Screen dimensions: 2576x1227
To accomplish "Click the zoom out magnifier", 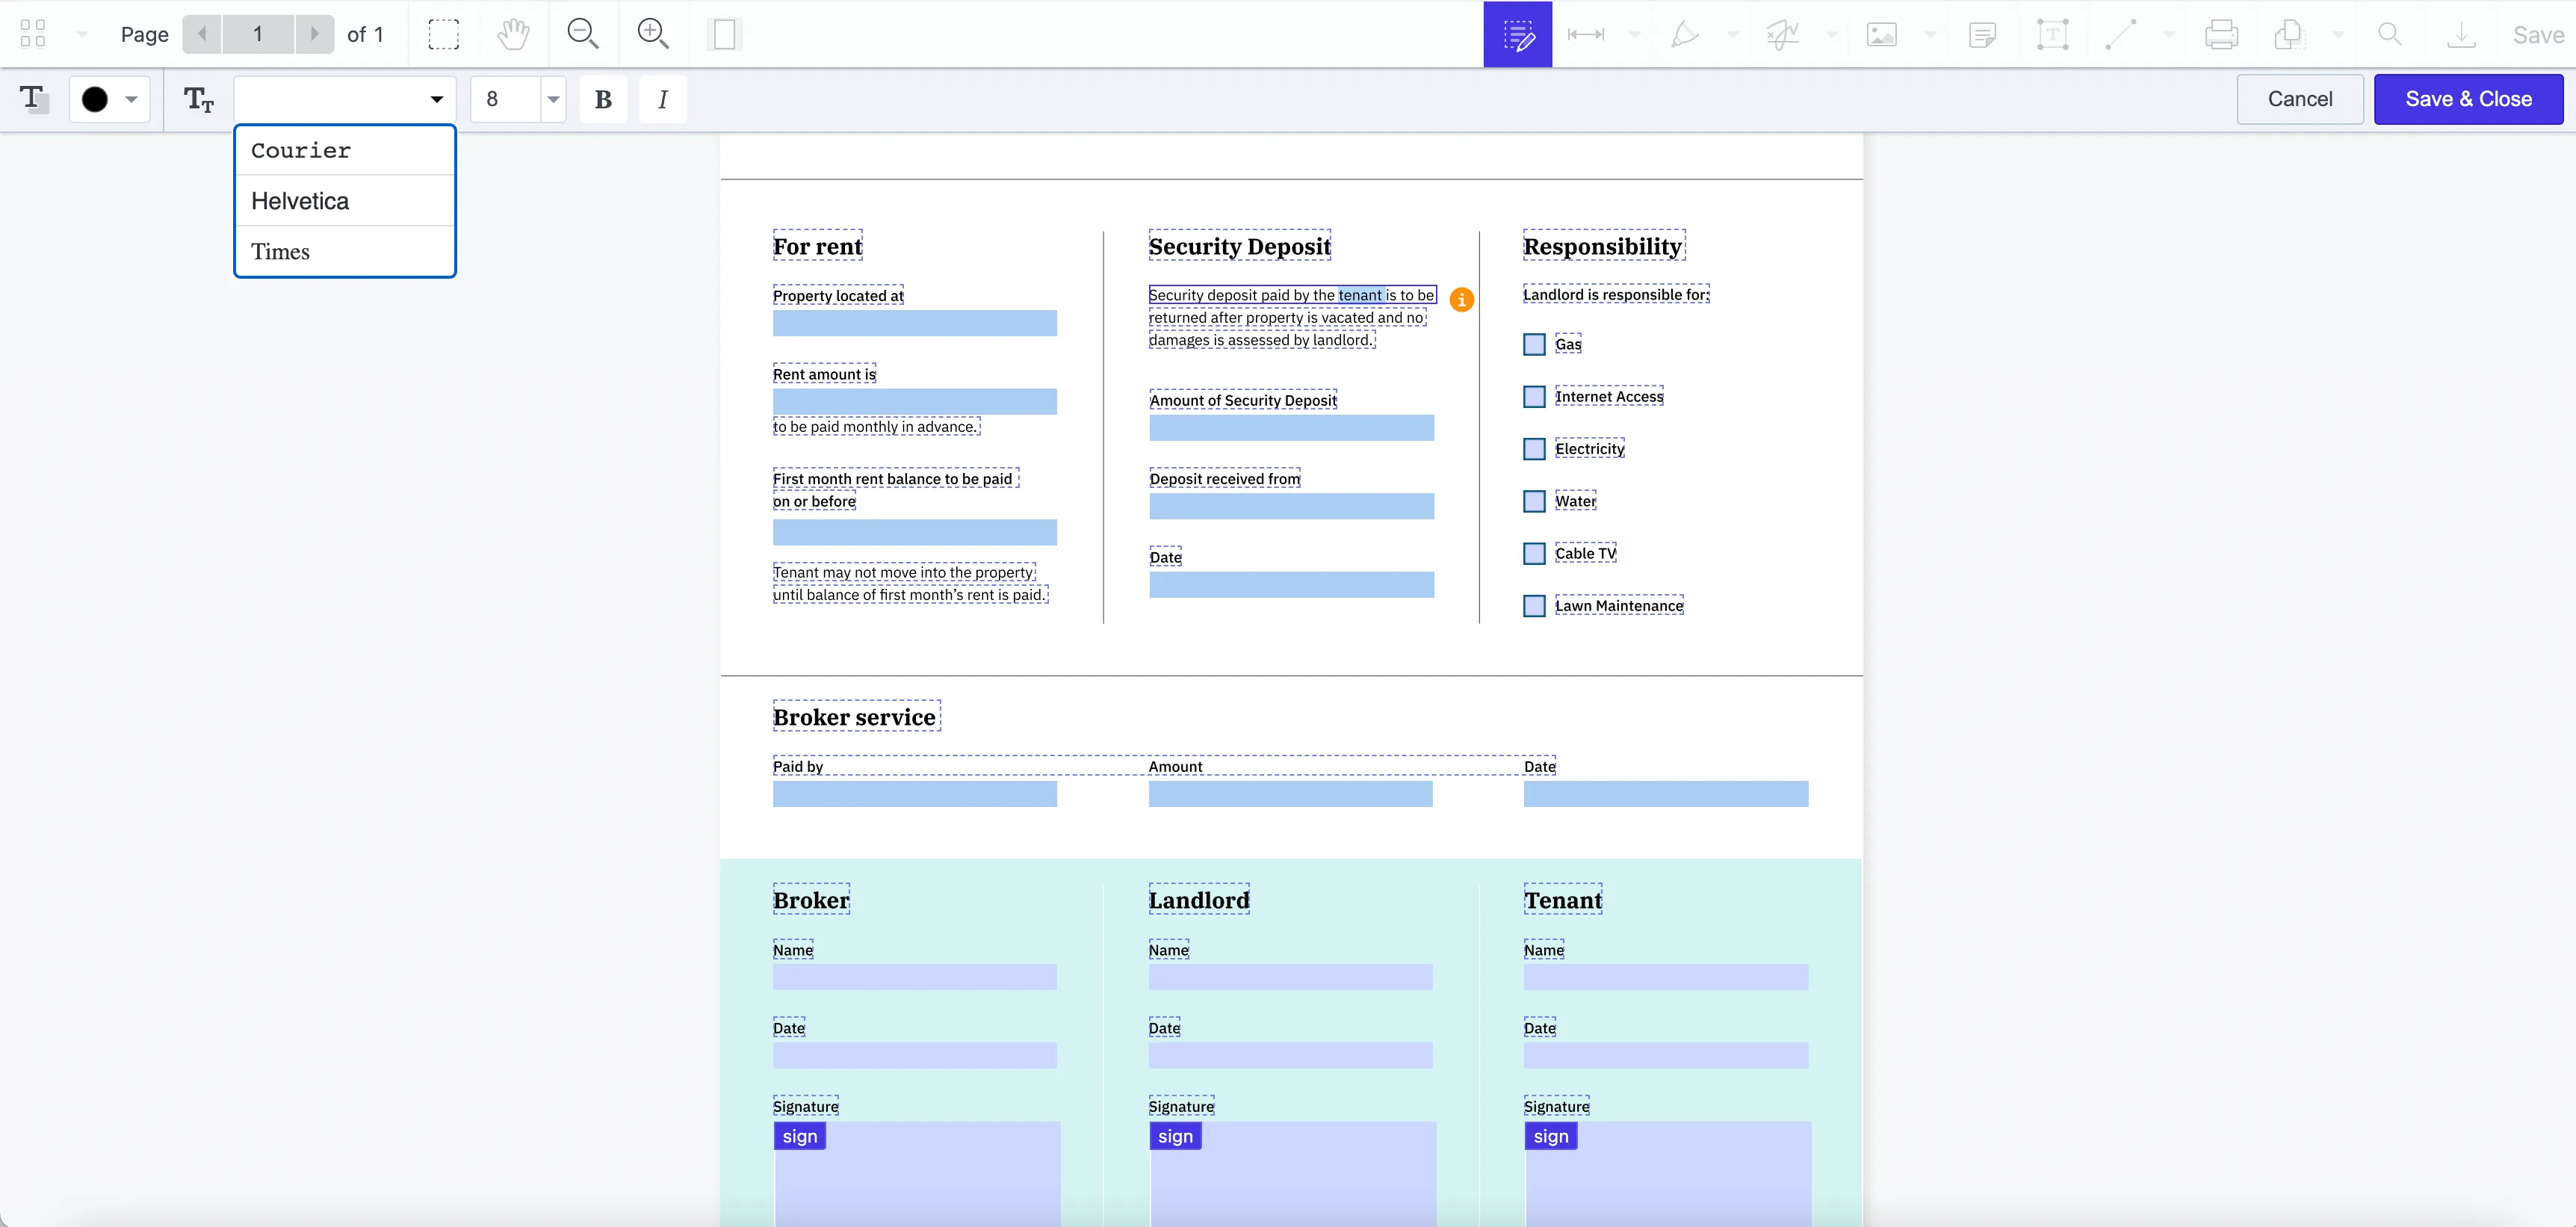I will click(582, 34).
